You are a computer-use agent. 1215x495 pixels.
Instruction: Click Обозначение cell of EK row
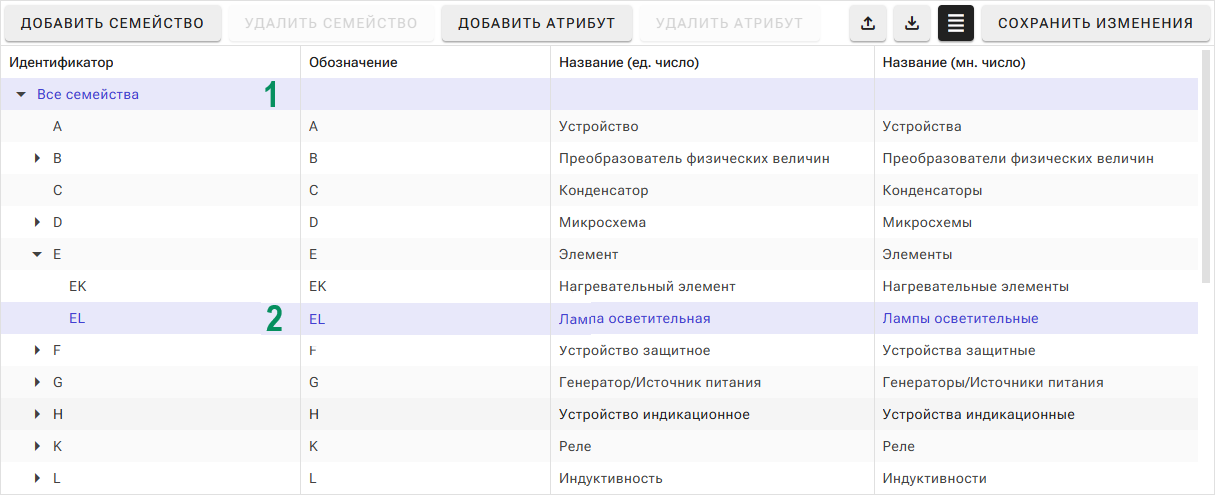(x=425, y=287)
